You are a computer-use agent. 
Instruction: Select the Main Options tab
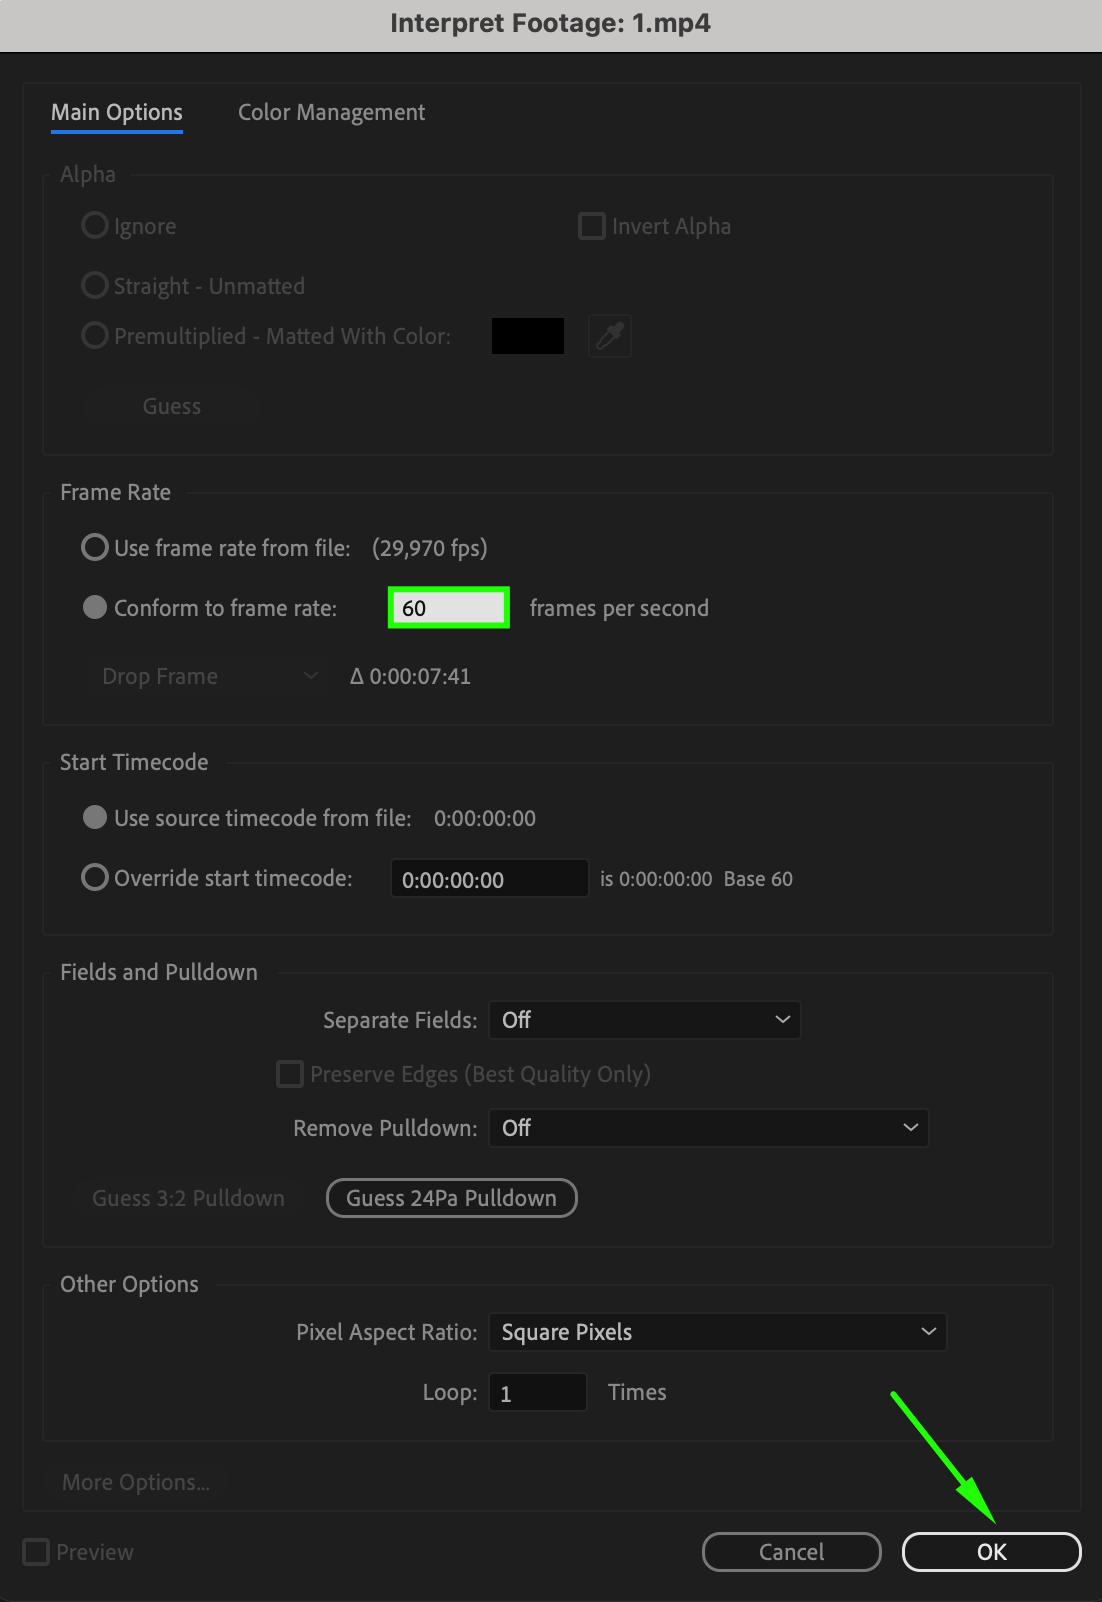tap(117, 112)
